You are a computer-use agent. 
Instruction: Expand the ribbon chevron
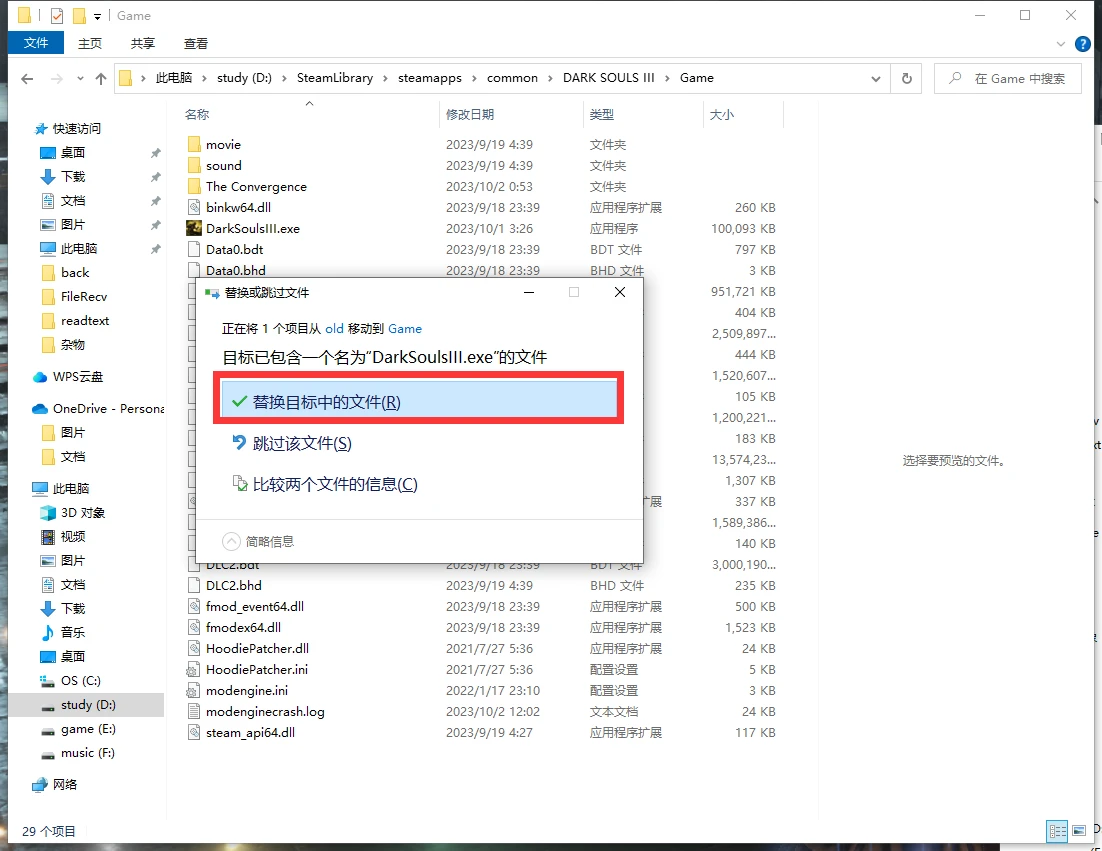[x=1061, y=44]
